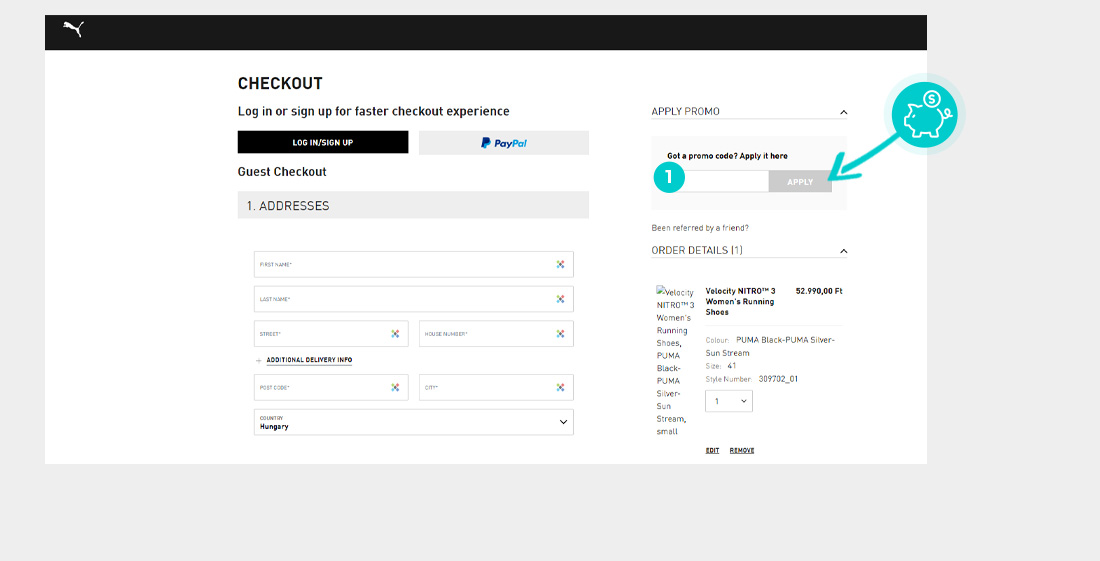Click the LOG IN/SIGN UP button

(x=323, y=142)
